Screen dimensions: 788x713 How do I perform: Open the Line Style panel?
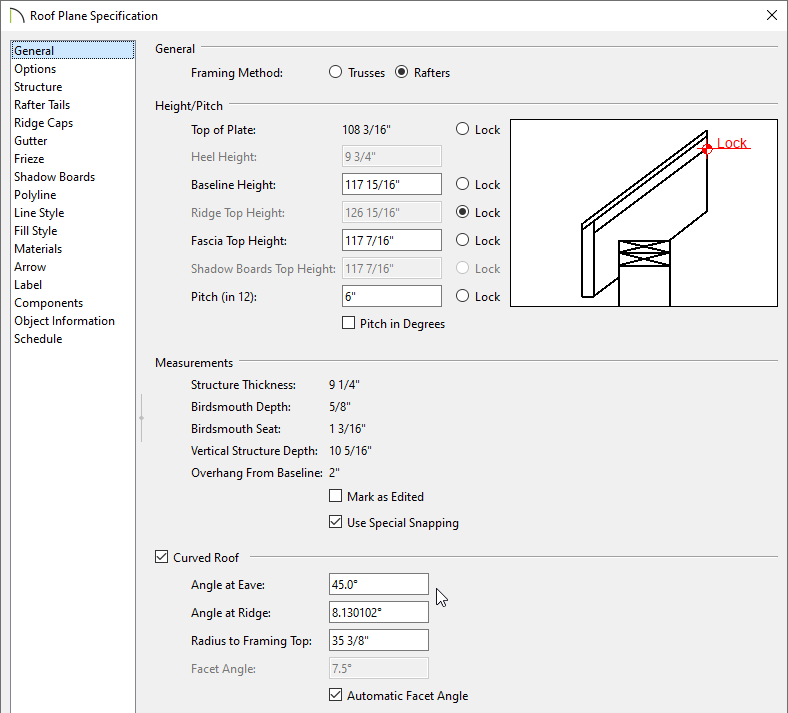(x=39, y=213)
